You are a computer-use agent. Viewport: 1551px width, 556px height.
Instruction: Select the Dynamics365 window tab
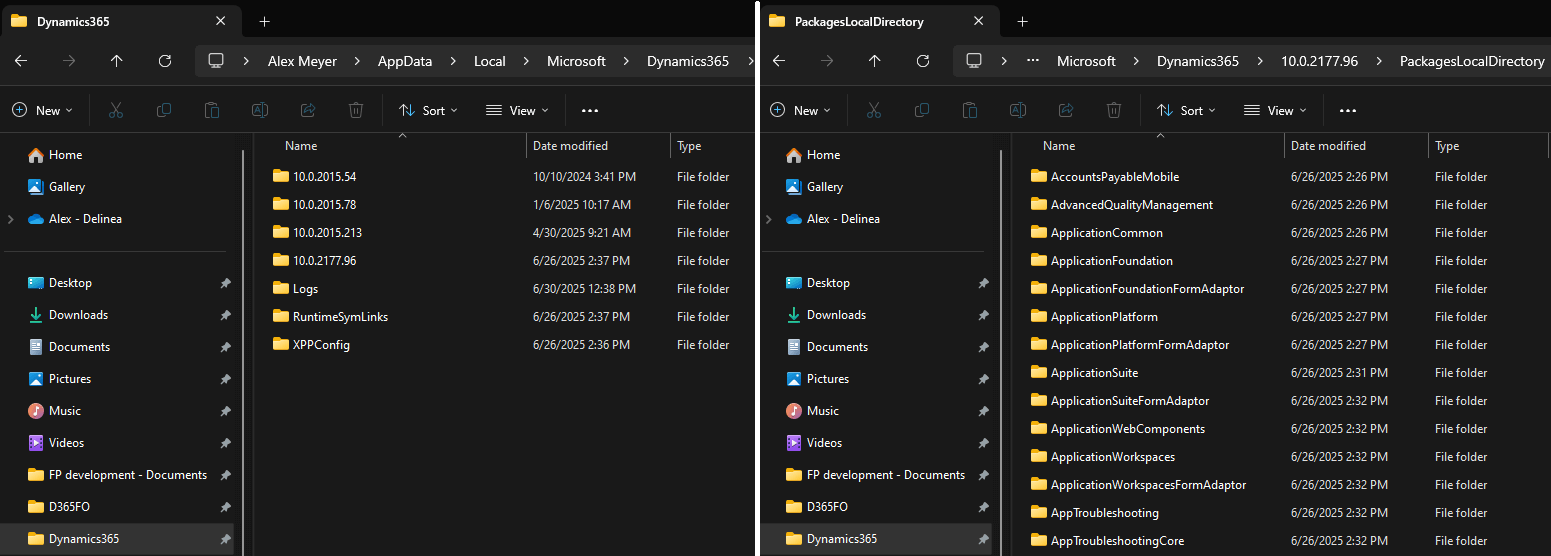(x=122, y=21)
